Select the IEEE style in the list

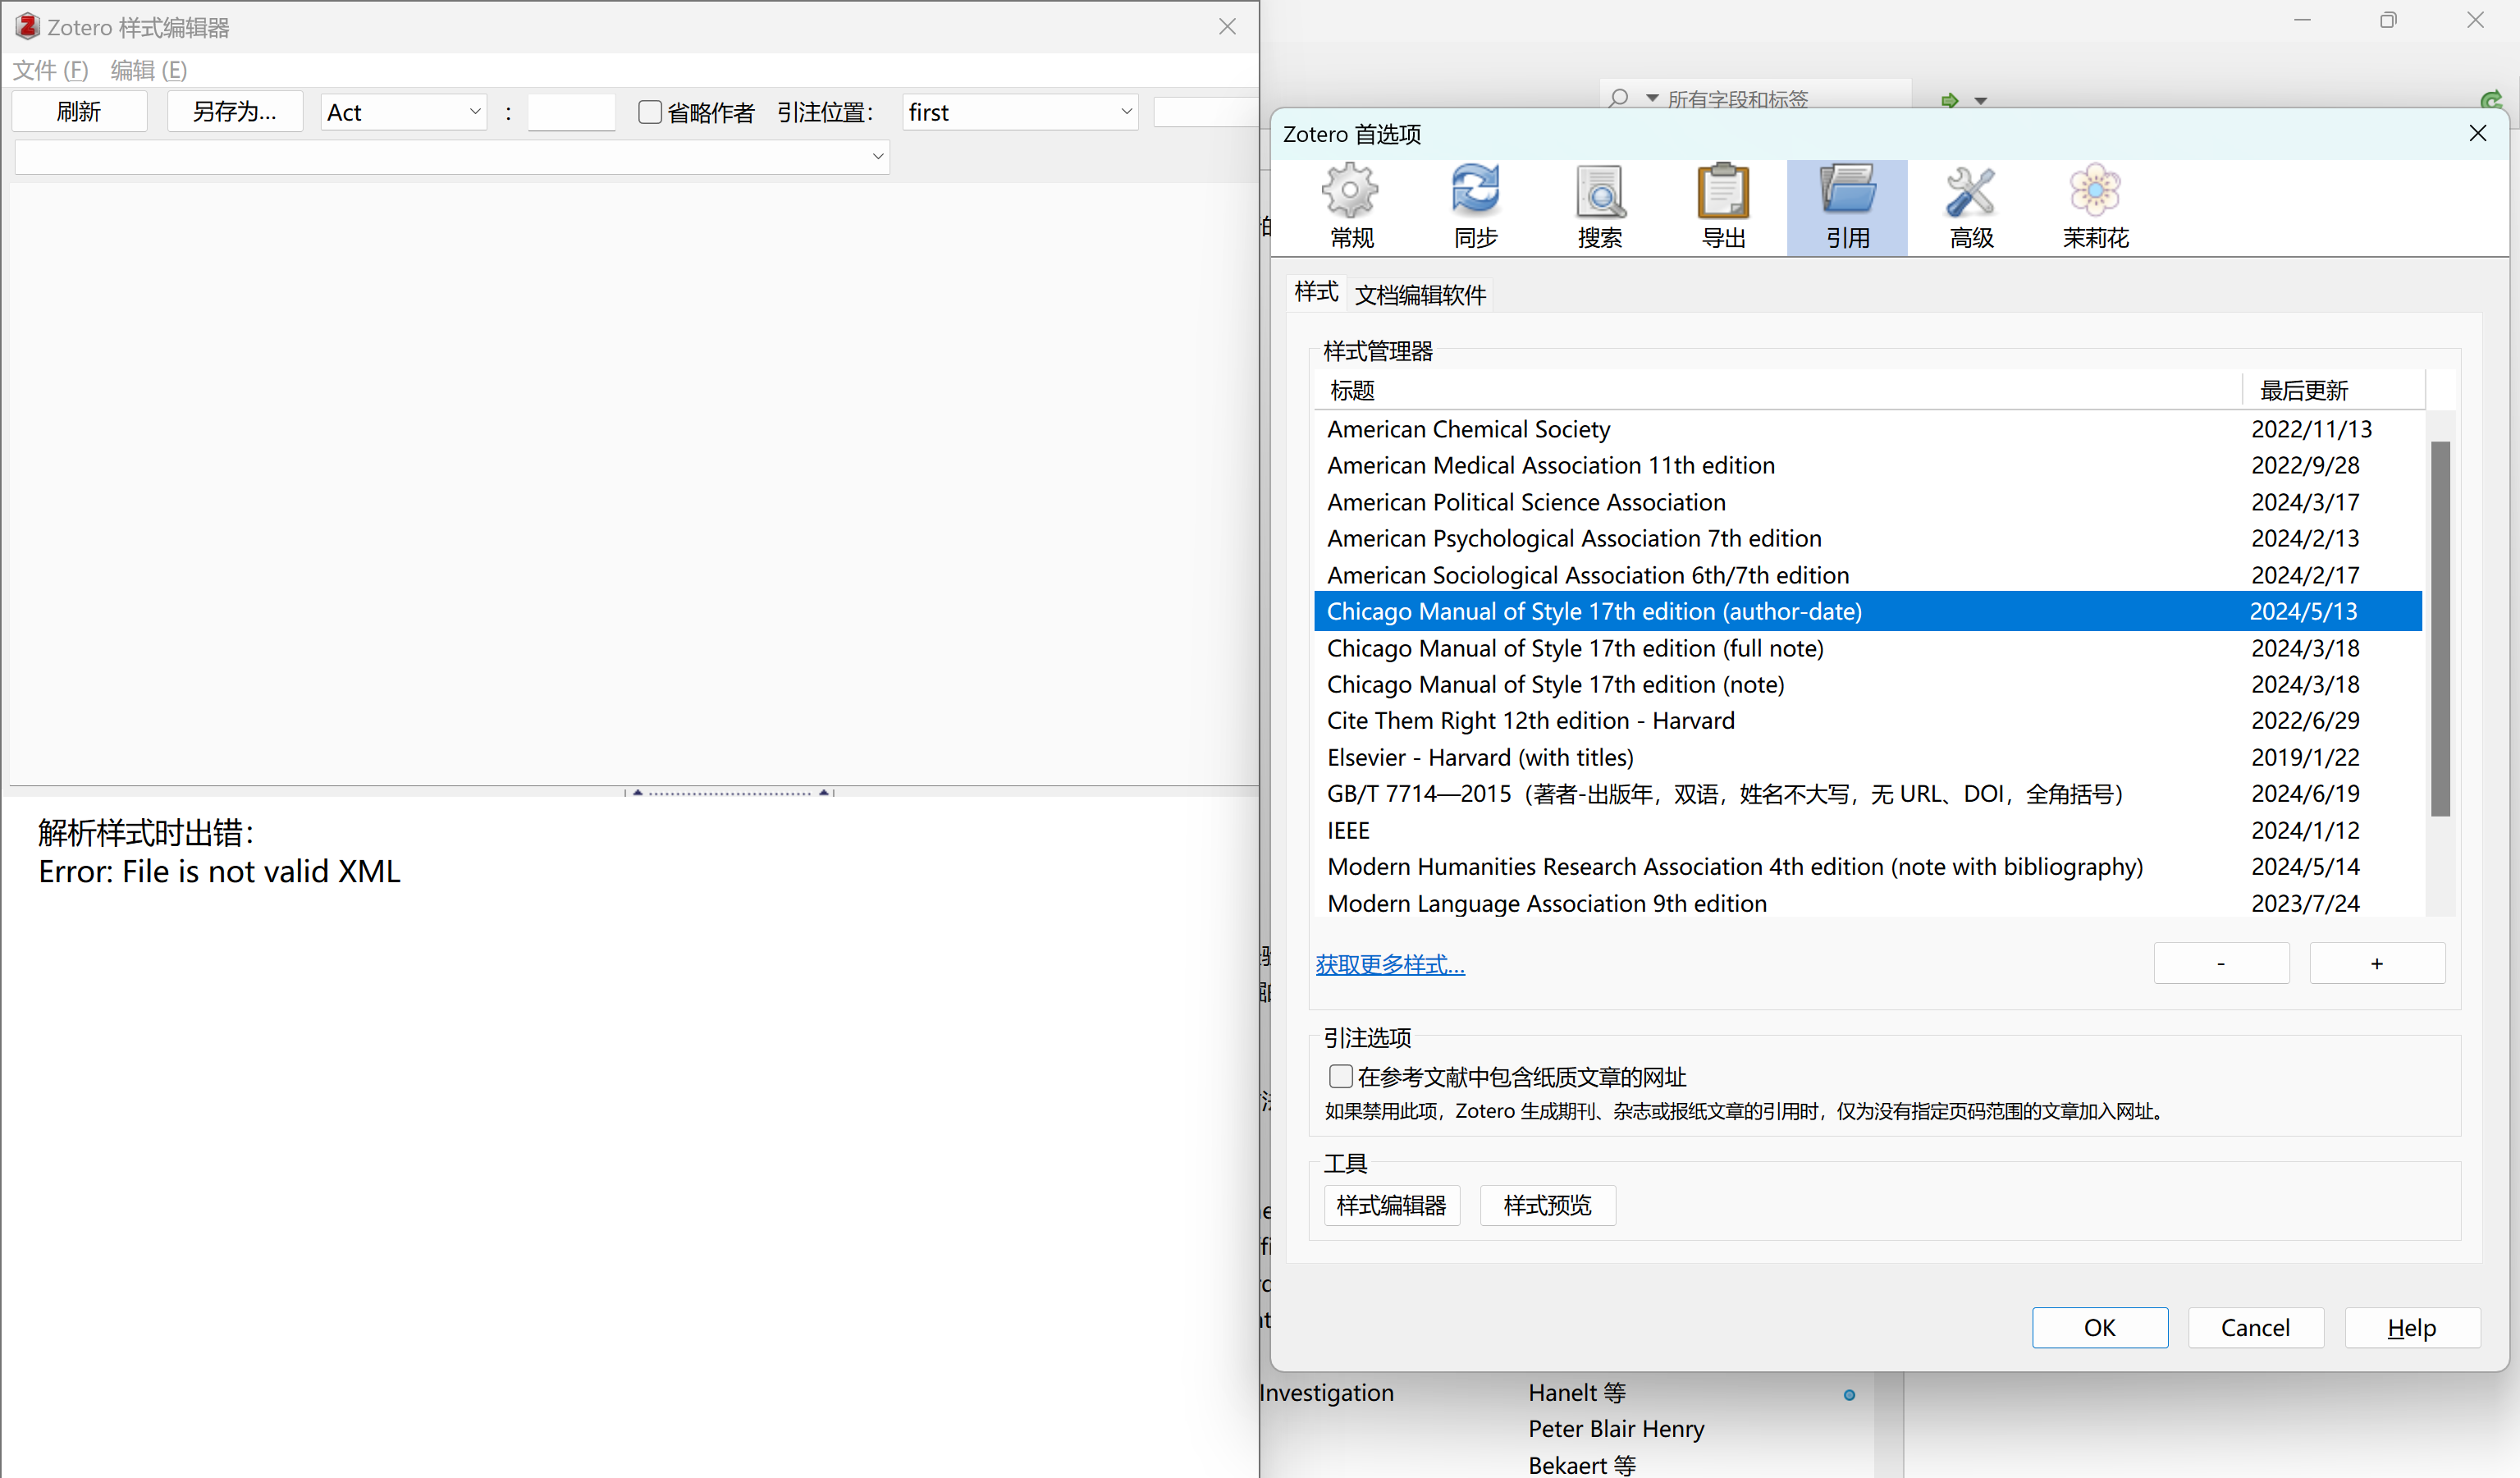1348,830
